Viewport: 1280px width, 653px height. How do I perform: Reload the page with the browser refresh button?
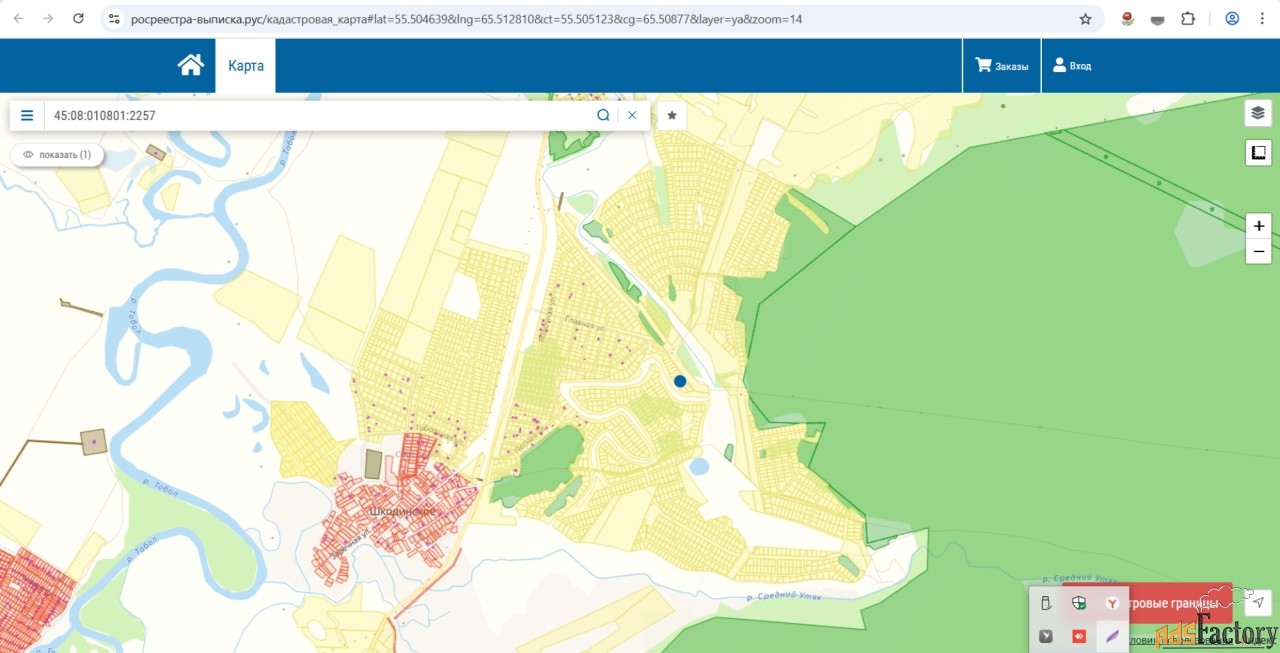point(79,19)
